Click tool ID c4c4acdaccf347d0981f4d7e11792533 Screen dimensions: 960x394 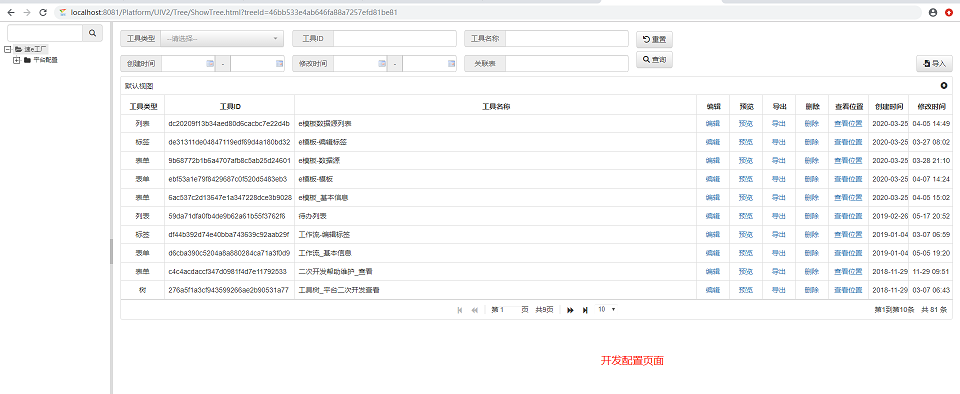228,271
